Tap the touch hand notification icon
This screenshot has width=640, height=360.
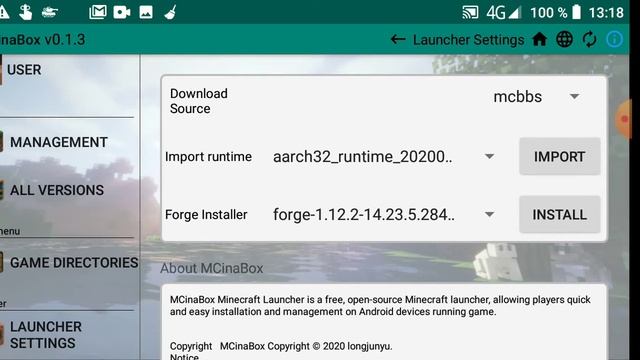[x=25, y=12]
